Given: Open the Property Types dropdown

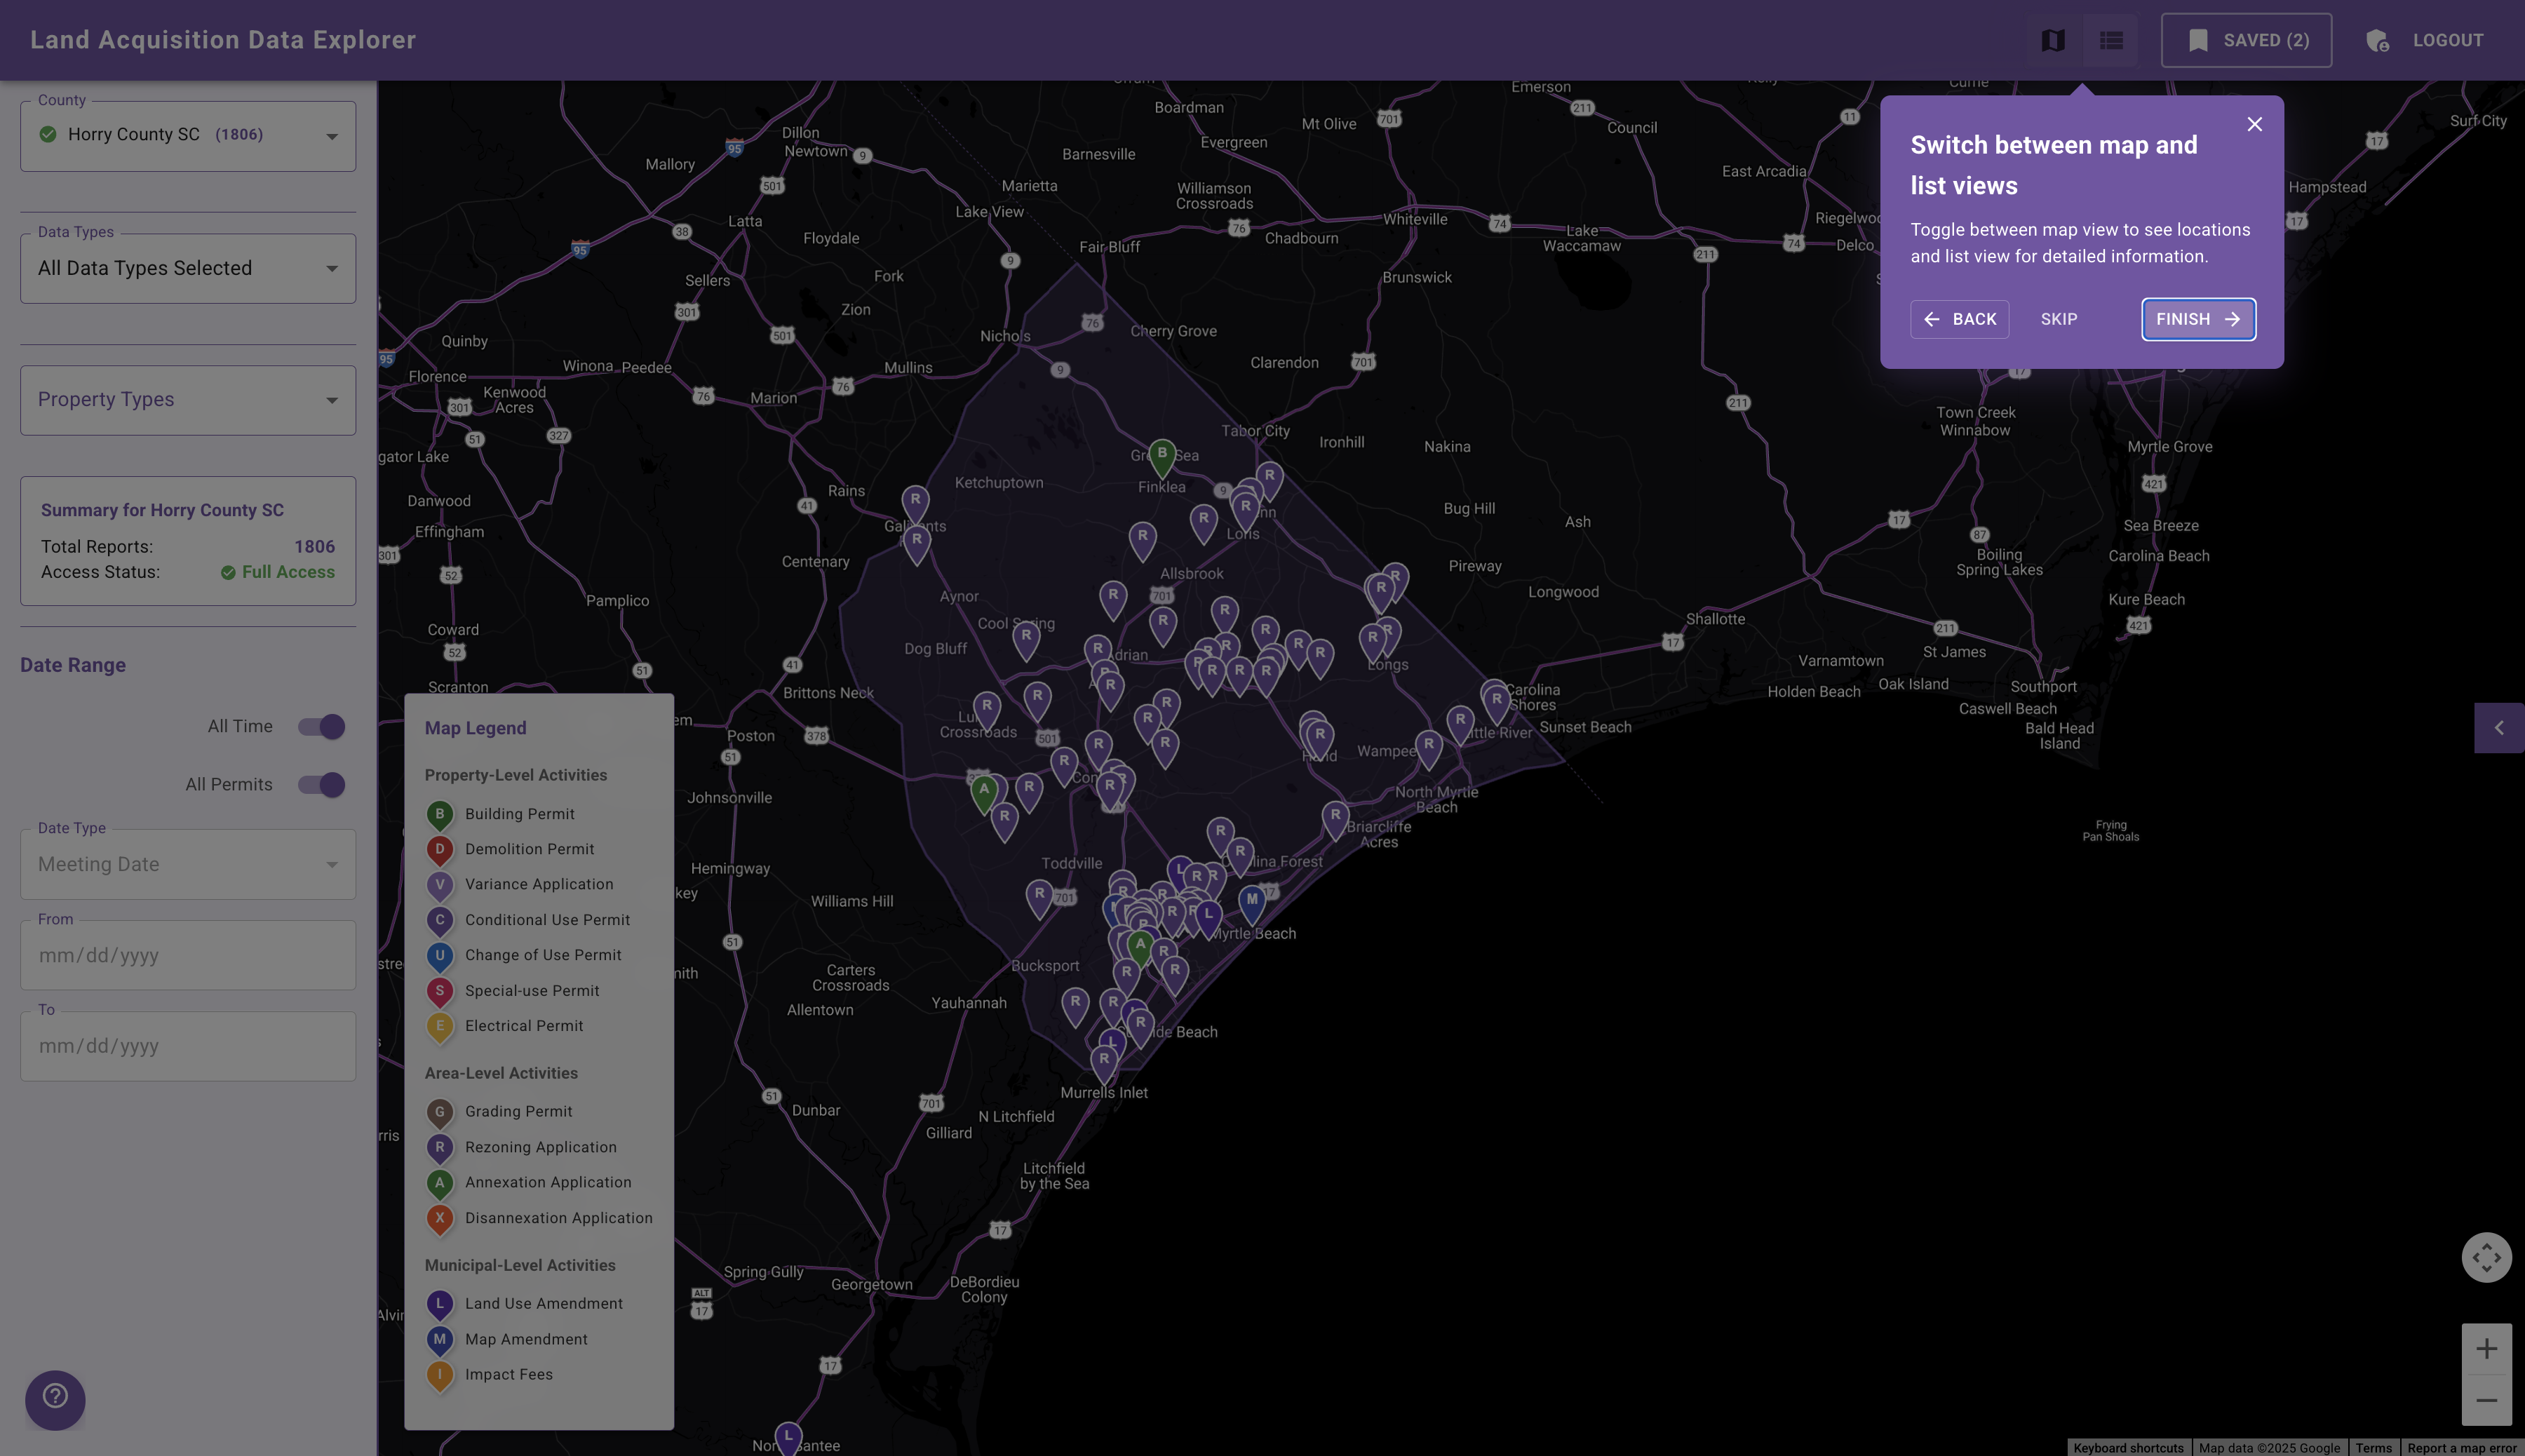Looking at the screenshot, I should pos(188,400).
